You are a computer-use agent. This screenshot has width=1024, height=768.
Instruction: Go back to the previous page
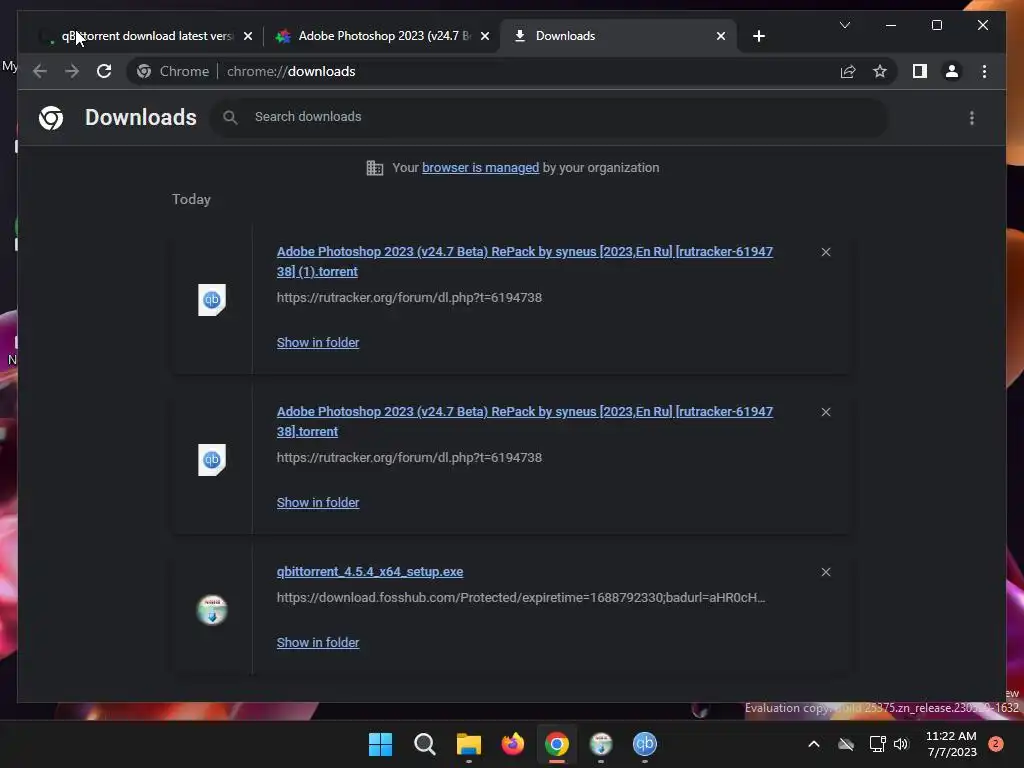(40, 71)
